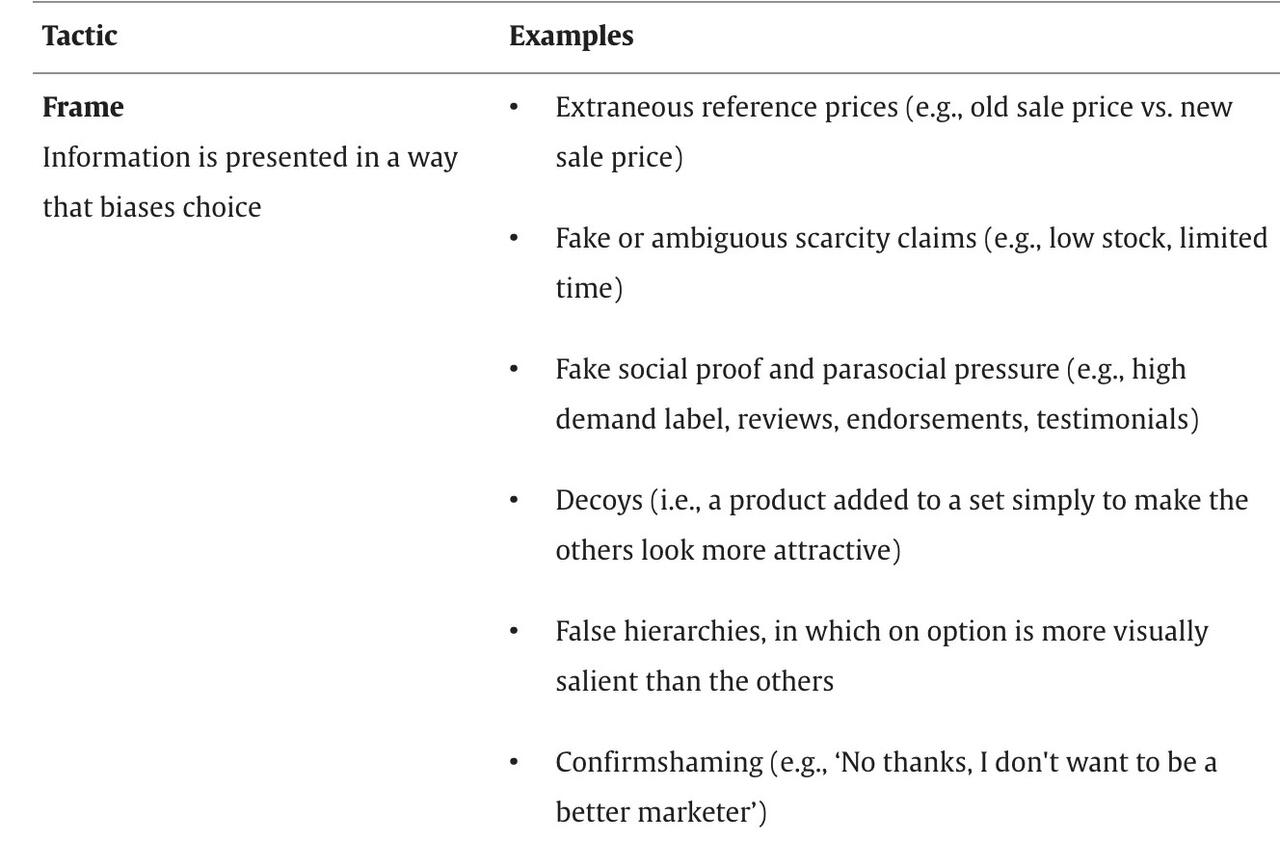Click the text 'that biases choice'

[x=152, y=207]
